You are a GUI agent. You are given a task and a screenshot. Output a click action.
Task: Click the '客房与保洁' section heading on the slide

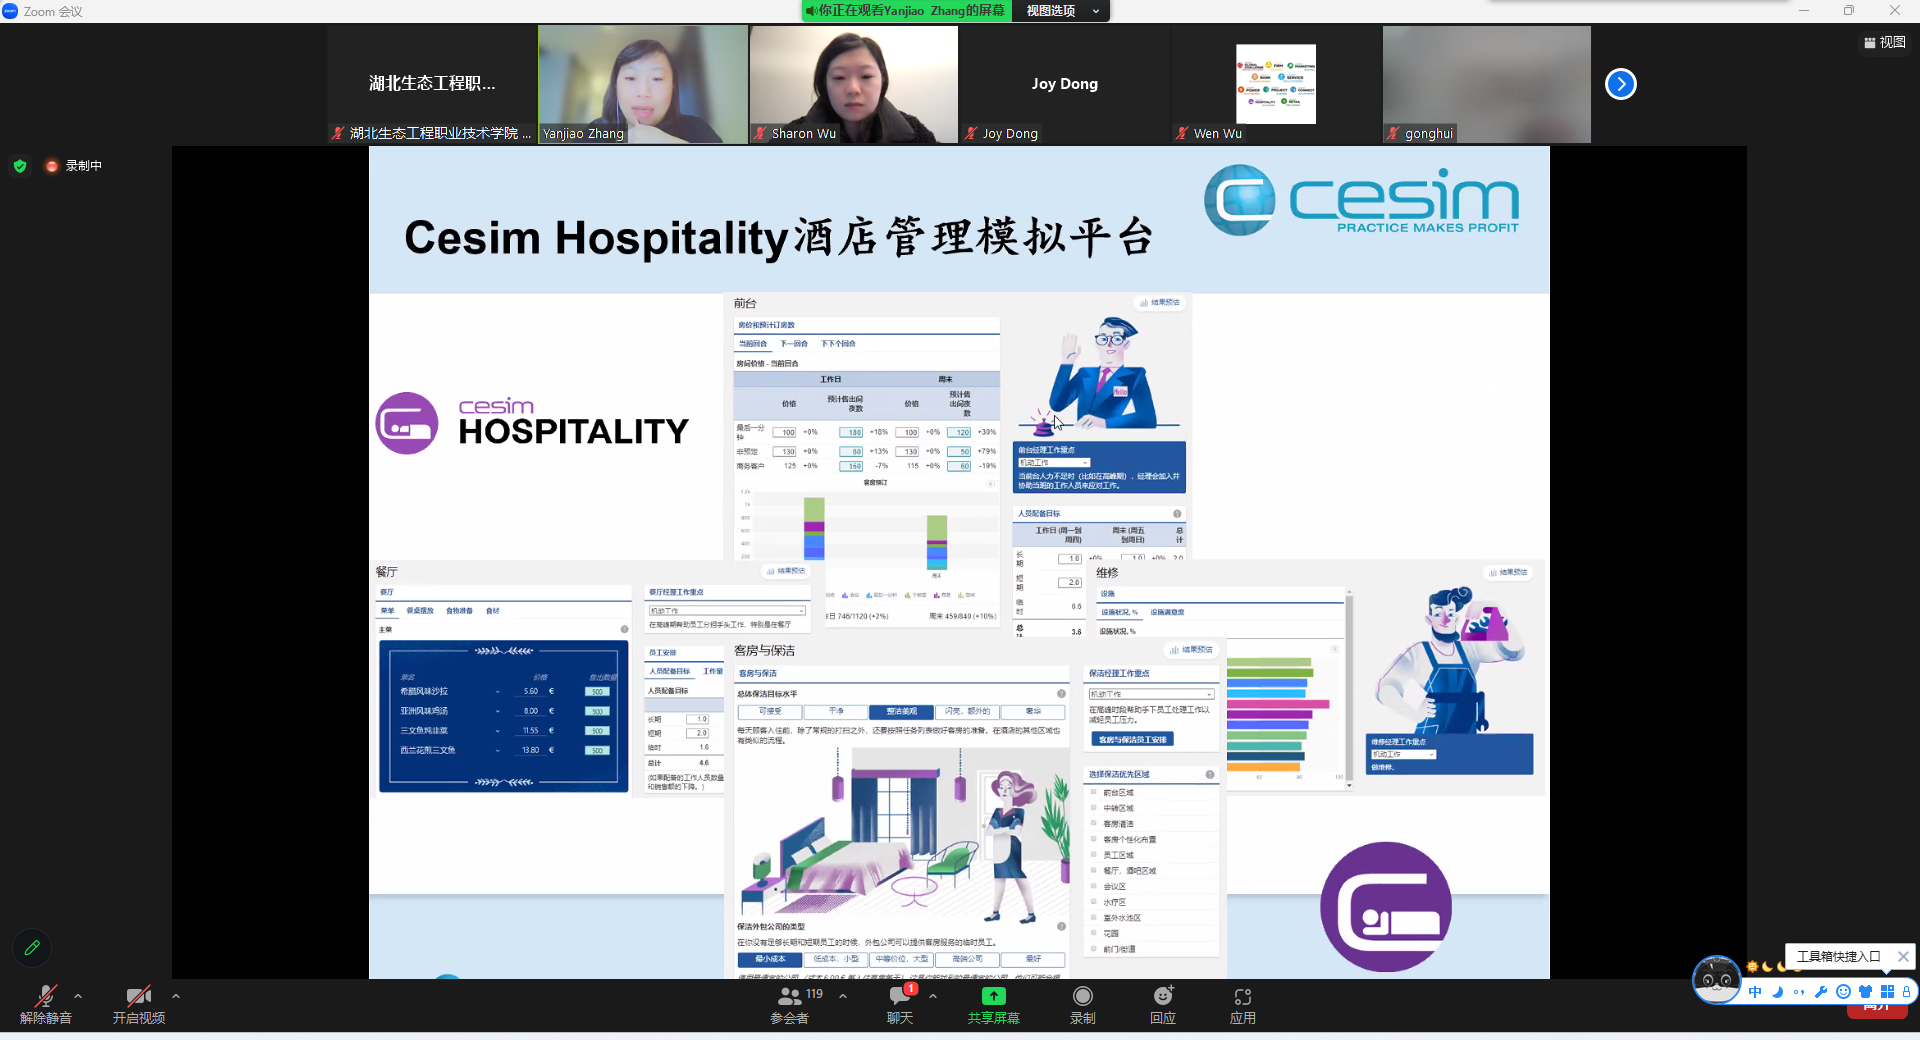pyautogui.click(x=765, y=651)
